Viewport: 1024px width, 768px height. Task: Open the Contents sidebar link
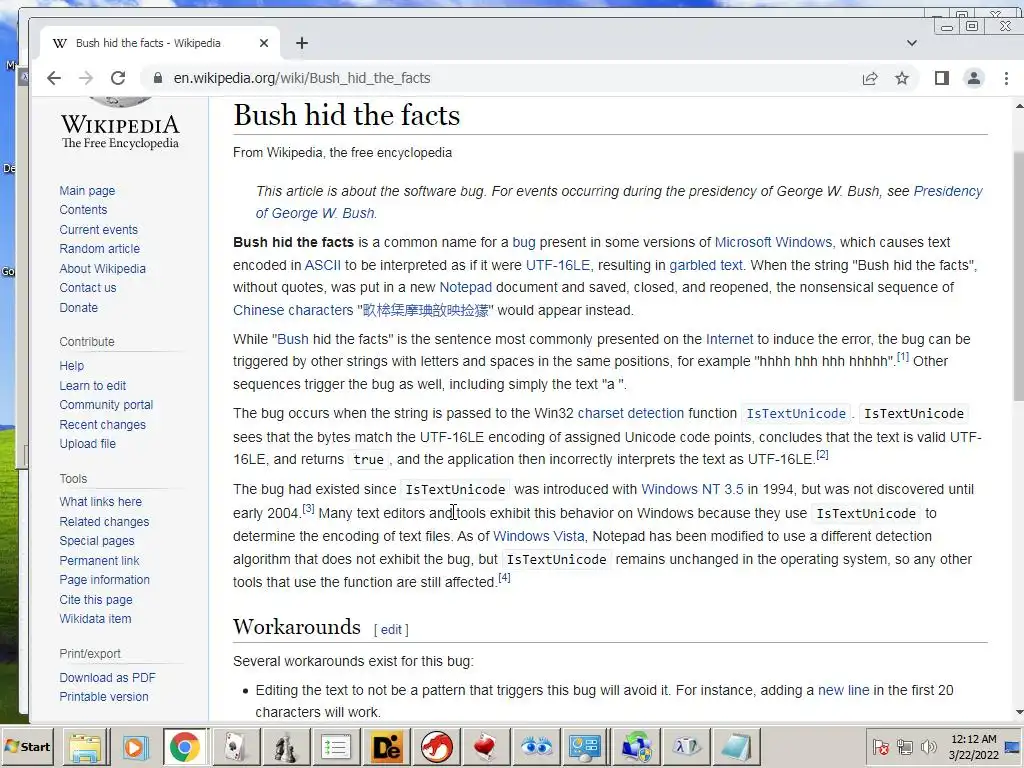[x=83, y=210]
